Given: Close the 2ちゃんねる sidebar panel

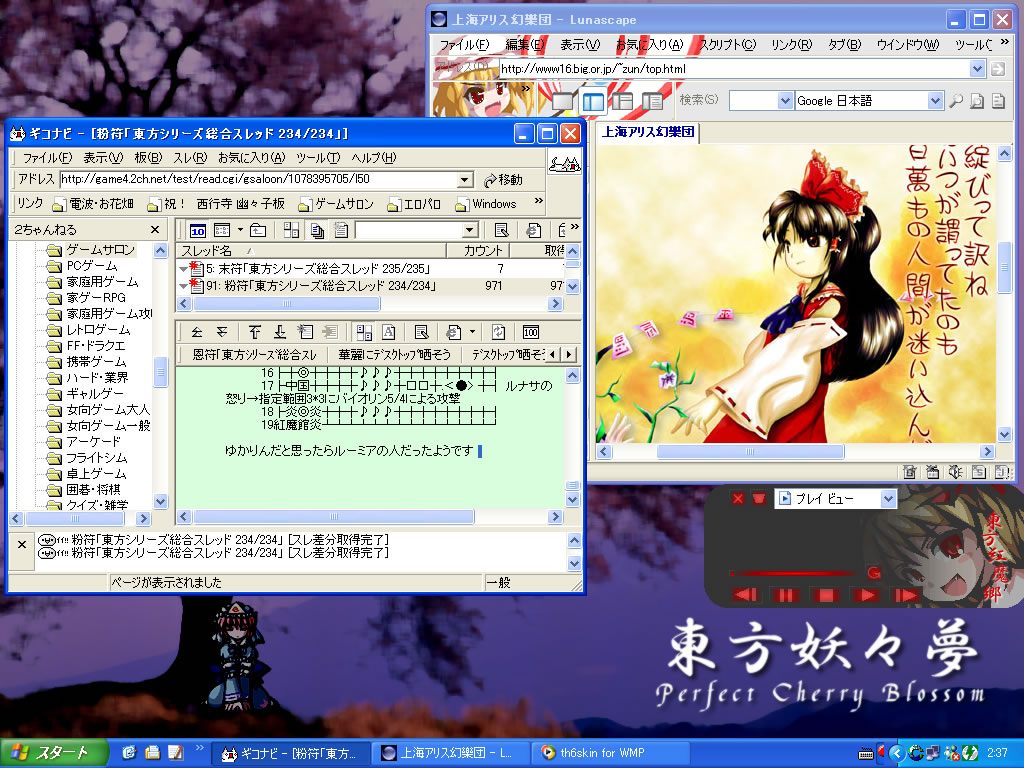Looking at the screenshot, I should [155, 229].
